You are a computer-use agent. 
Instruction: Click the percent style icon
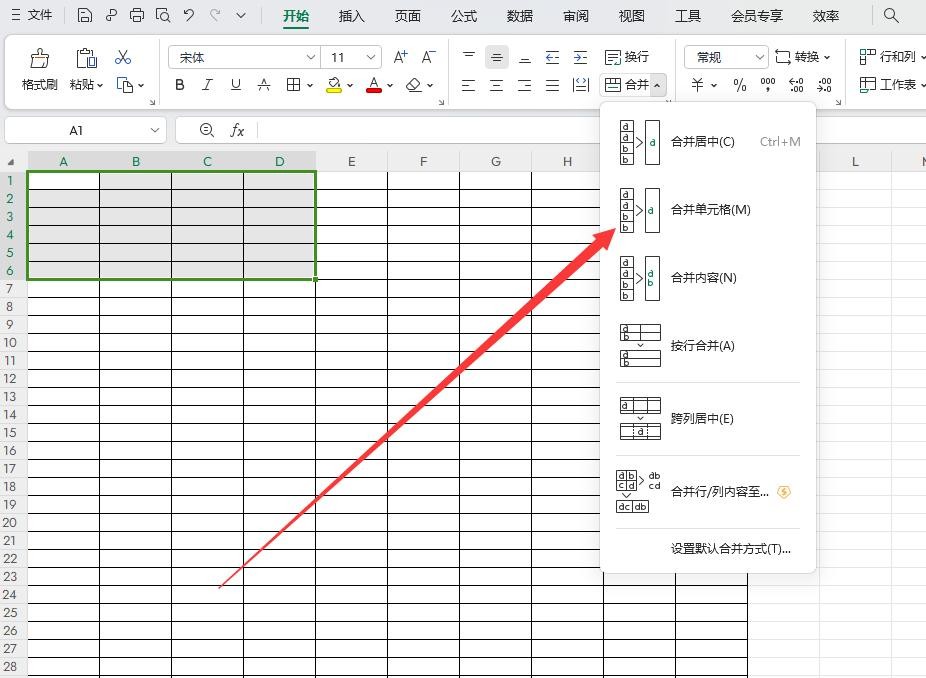[x=740, y=85]
